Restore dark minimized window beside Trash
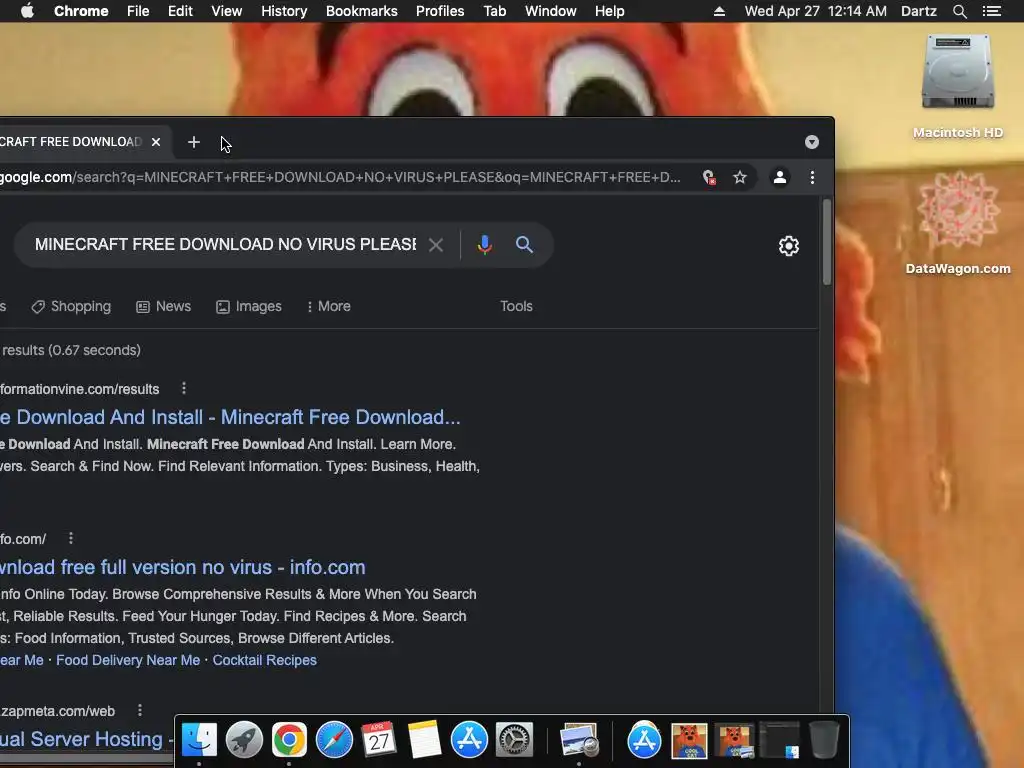Image resolution: width=1024 pixels, height=768 pixels. point(779,740)
